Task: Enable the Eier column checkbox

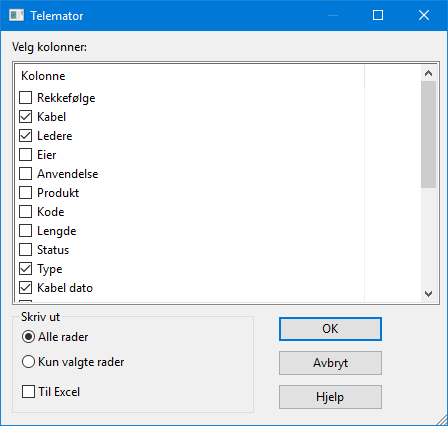Action: pos(26,155)
